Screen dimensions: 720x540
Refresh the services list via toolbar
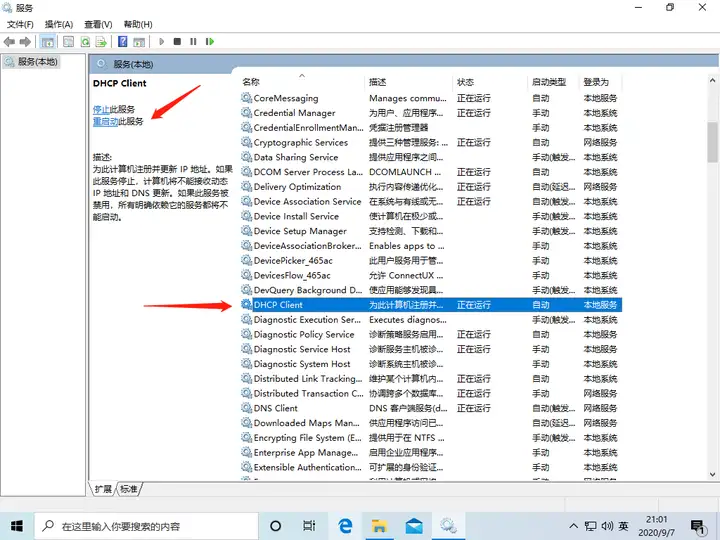tap(85, 42)
